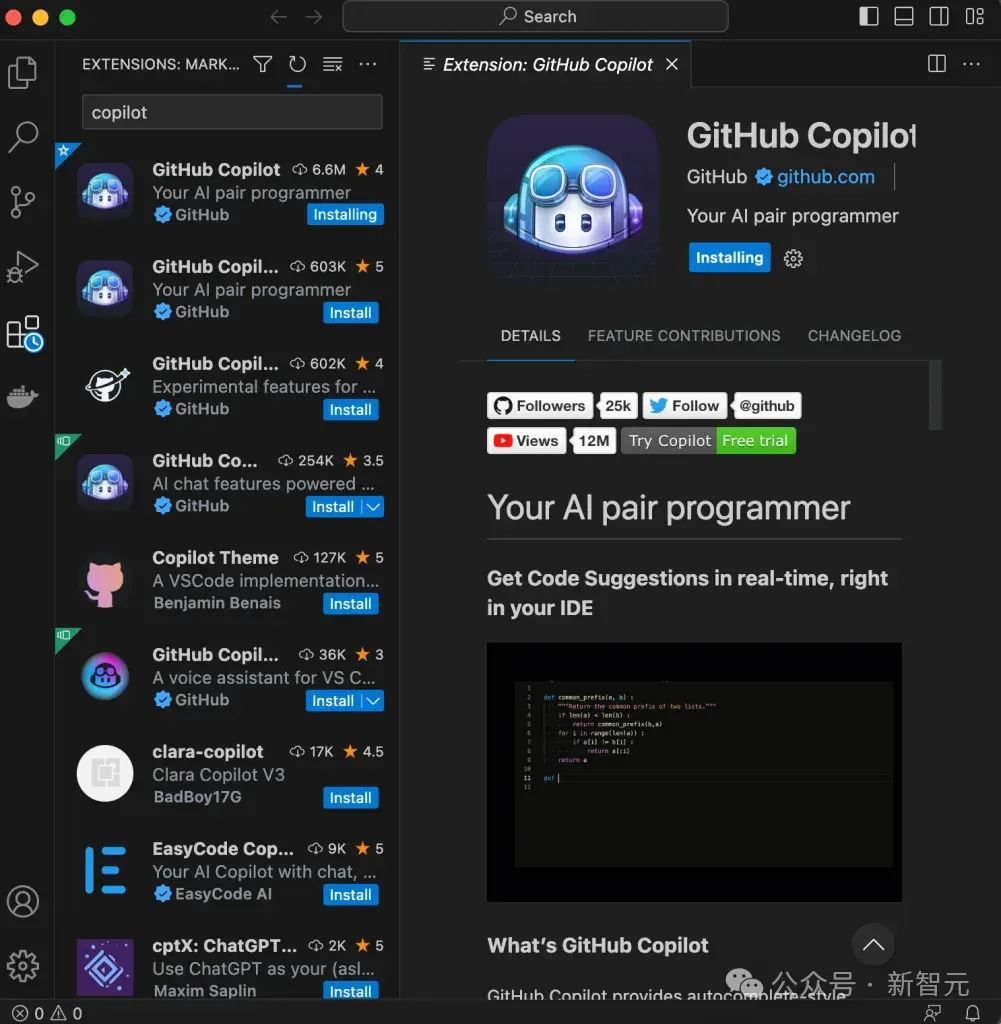
Task: Switch to the CHANGELOG tab
Action: [854, 336]
